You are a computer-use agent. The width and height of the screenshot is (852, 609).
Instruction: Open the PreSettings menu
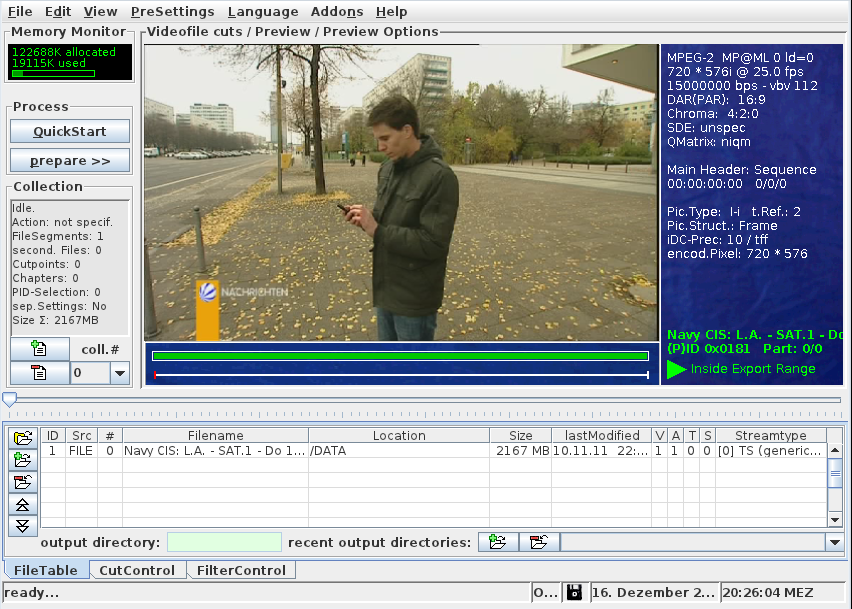[x=172, y=11]
